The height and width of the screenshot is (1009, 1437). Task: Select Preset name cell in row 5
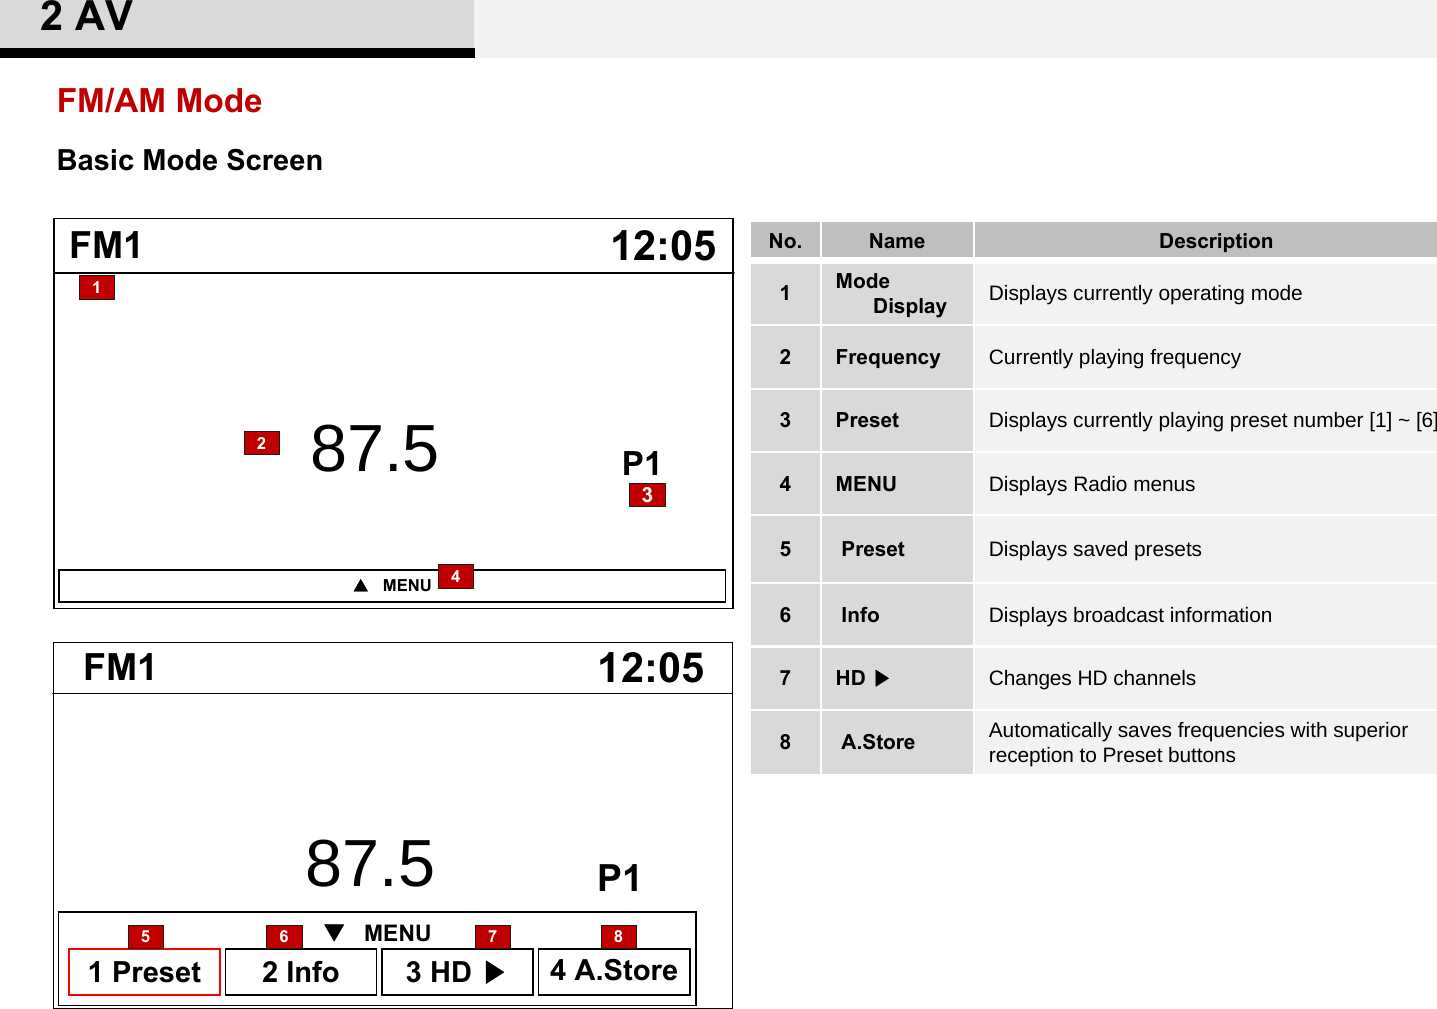click(897, 549)
